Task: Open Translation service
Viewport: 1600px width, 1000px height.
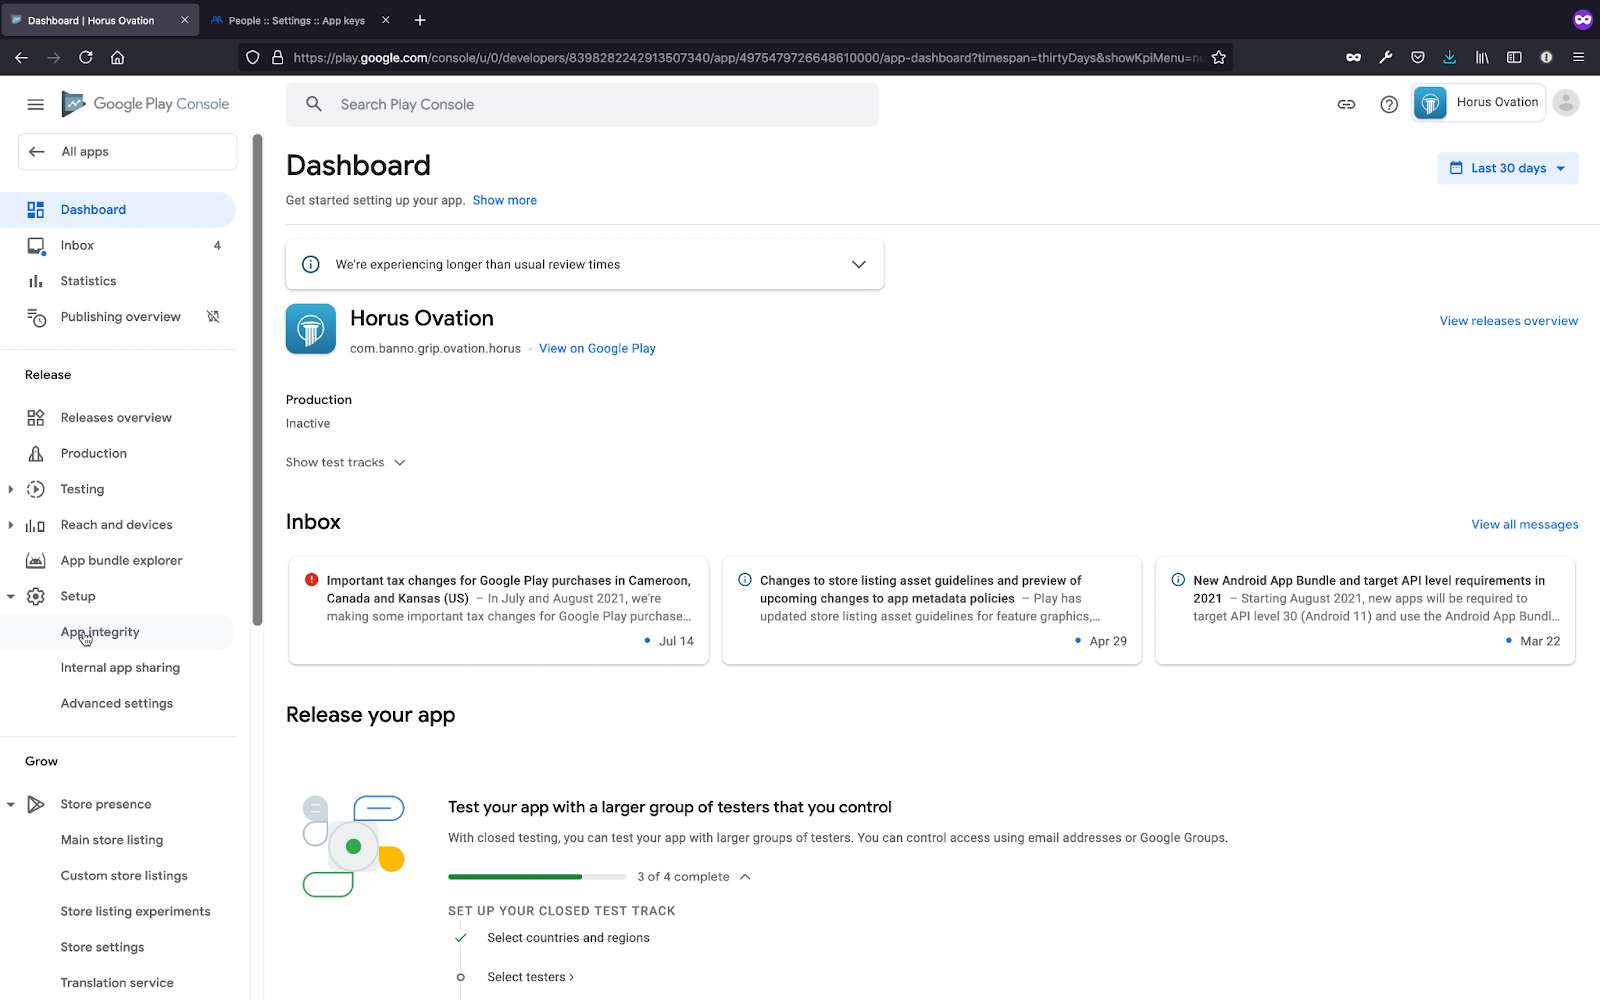Action: 118,983
